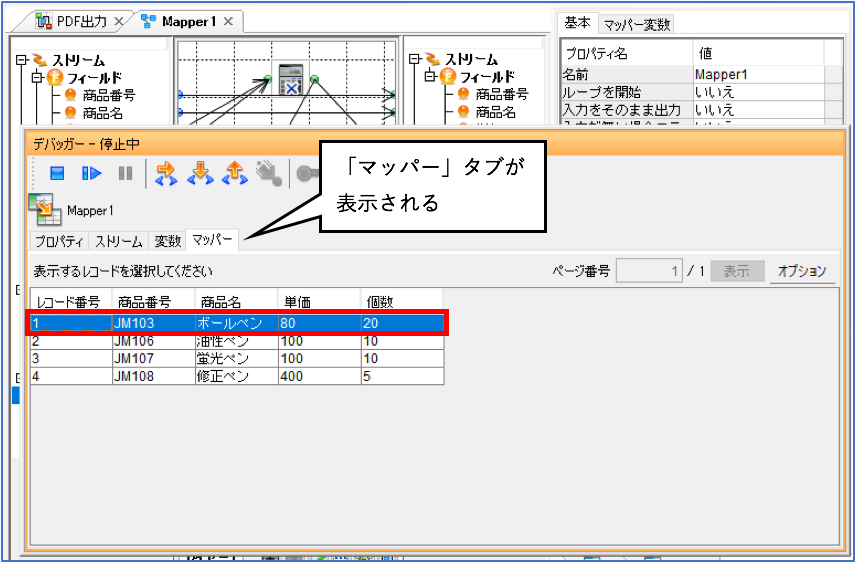Click the Step Into down-arrow icon
858x564 pixels.
coord(200,173)
